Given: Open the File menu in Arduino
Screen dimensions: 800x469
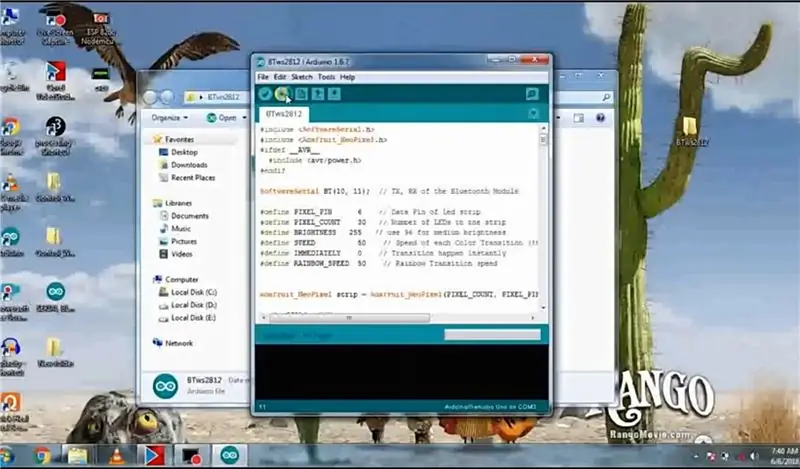Looking at the screenshot, I should click(x=263, y=77).
